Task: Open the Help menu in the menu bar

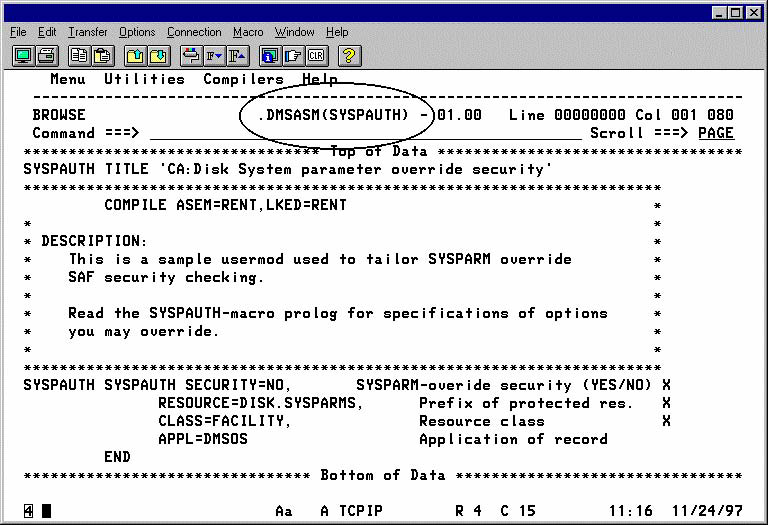Action: click(x=337, y=32)
